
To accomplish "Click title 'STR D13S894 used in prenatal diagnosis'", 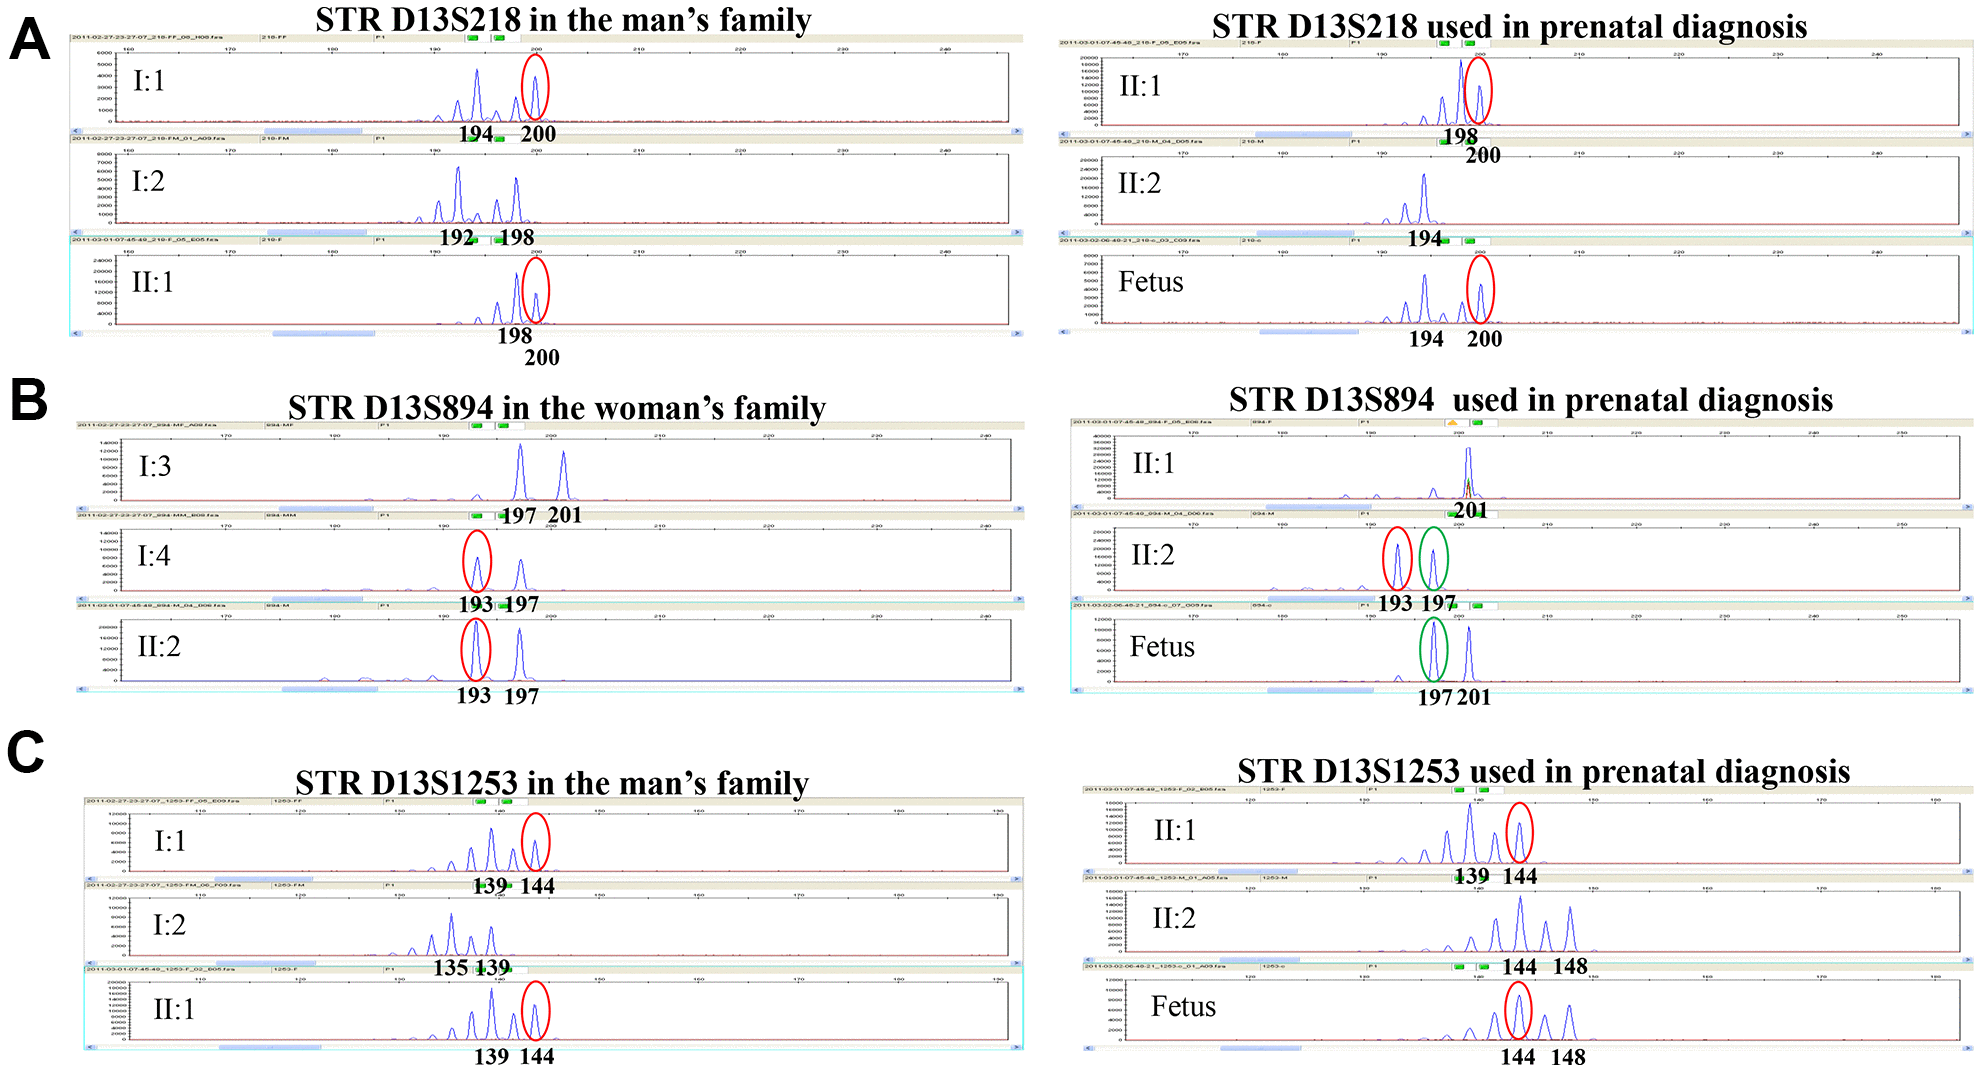I will point(1531,399).
